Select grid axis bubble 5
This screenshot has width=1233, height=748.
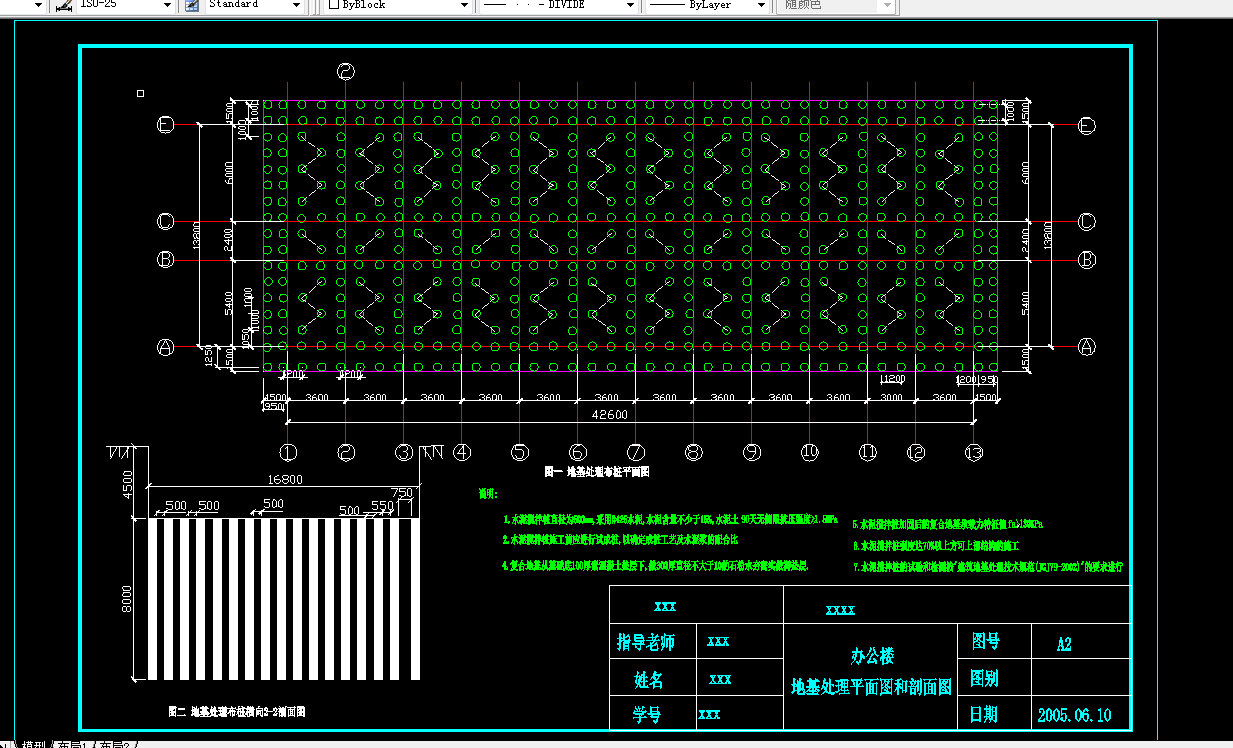click(519, 452)
